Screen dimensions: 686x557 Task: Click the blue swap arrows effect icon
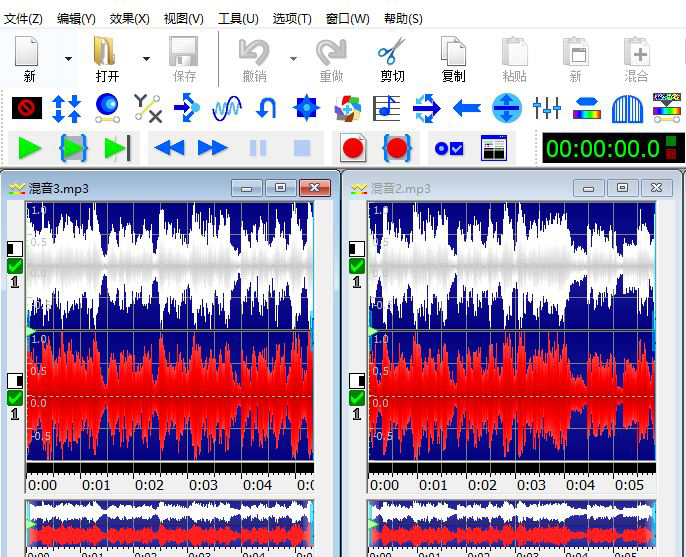427,108
